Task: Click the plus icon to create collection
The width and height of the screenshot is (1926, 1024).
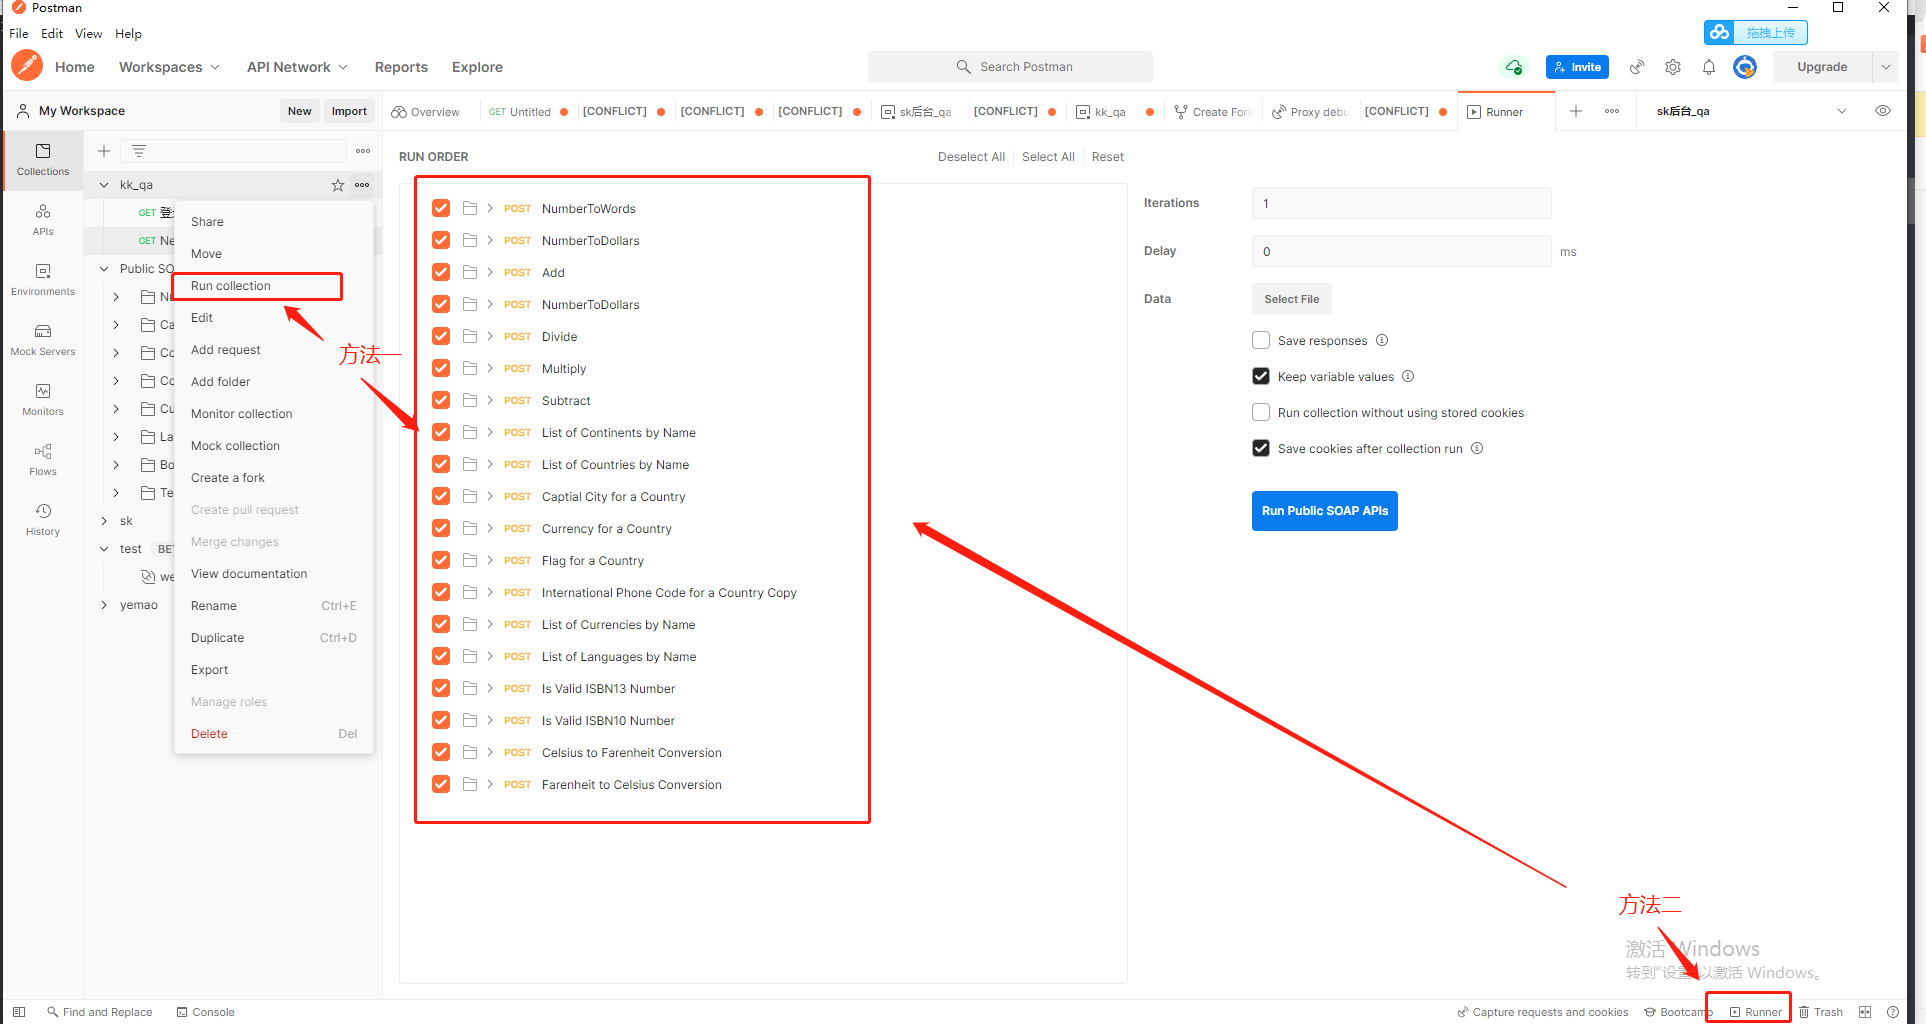Action: coord(103,151)
